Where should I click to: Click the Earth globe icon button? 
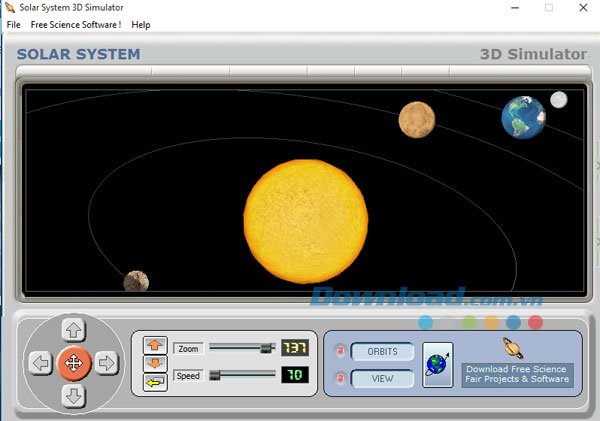(x=437, y=364)
